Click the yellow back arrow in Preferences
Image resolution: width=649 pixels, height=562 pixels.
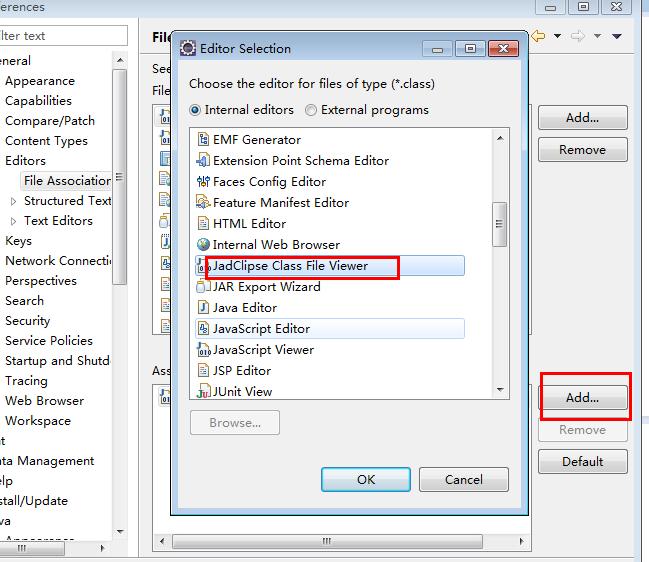(538, 36)
